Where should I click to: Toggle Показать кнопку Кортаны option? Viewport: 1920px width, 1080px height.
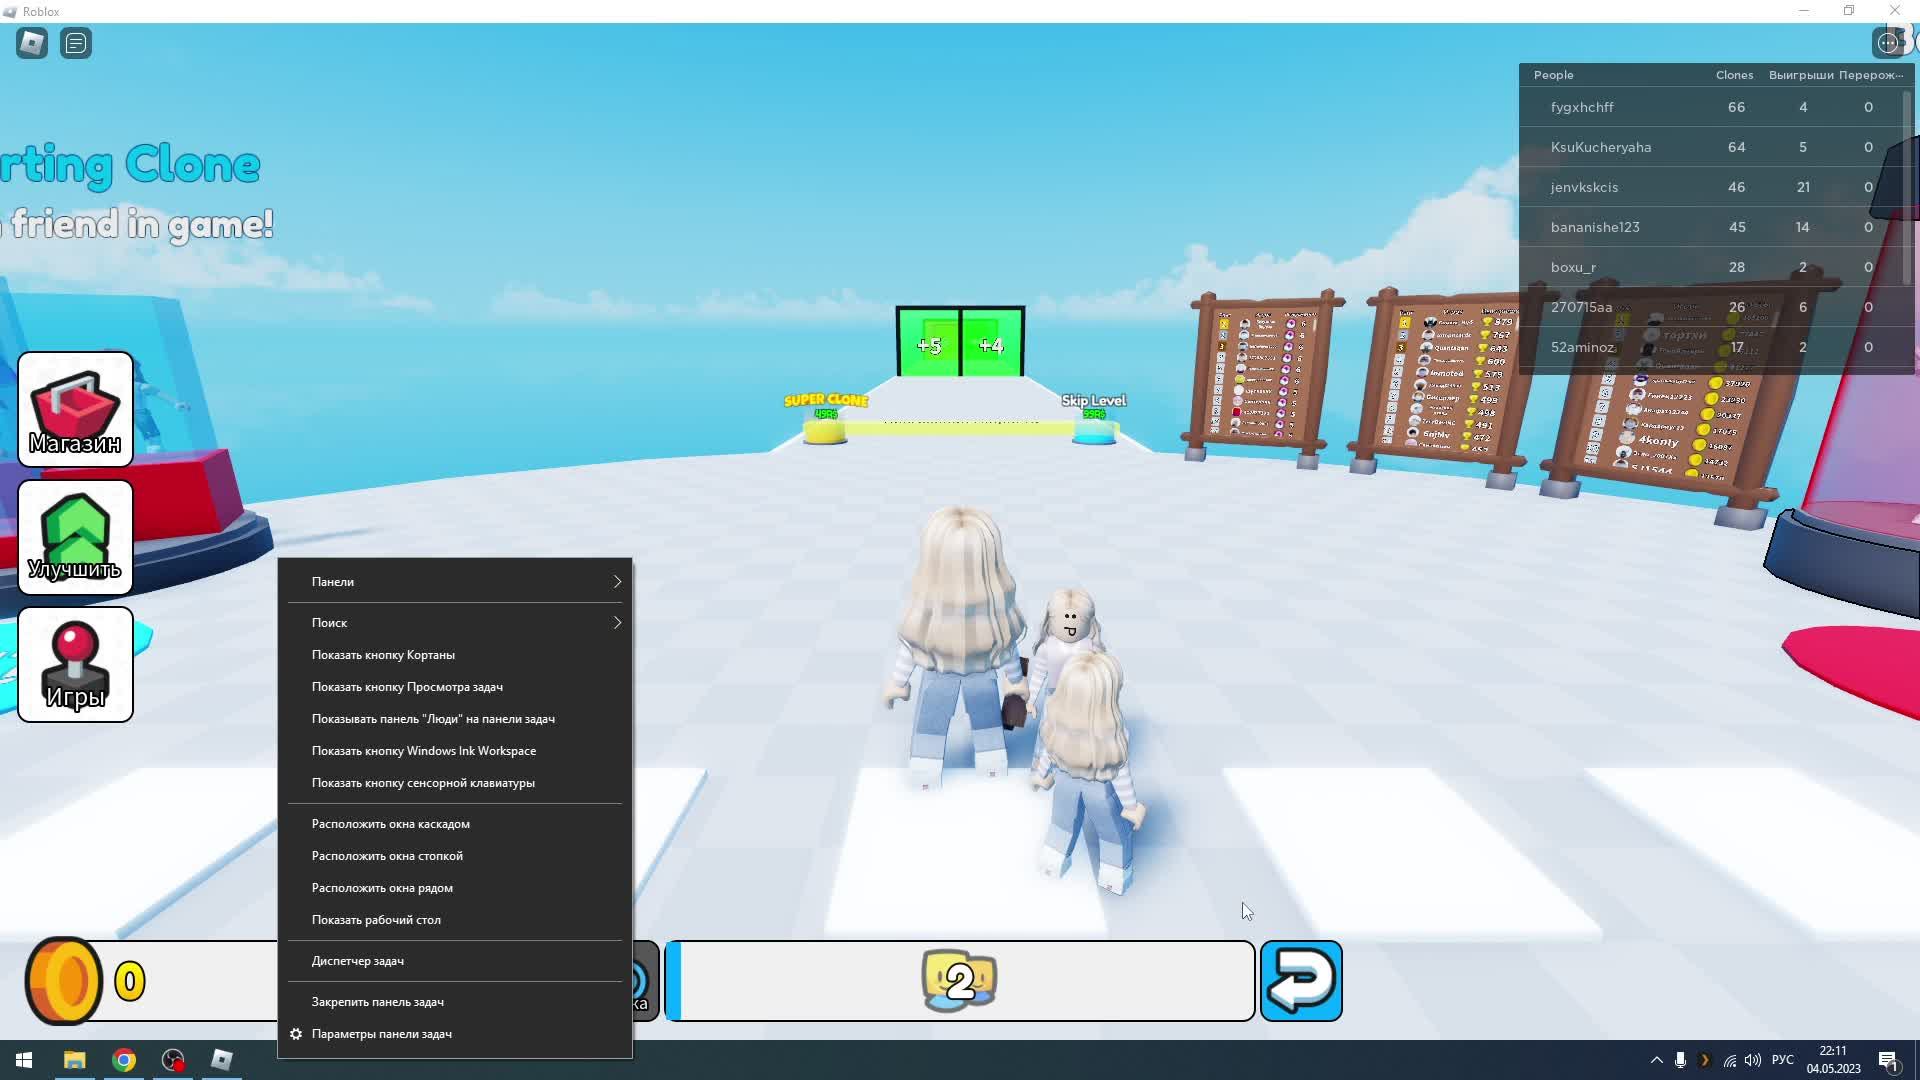coord(383,655)
